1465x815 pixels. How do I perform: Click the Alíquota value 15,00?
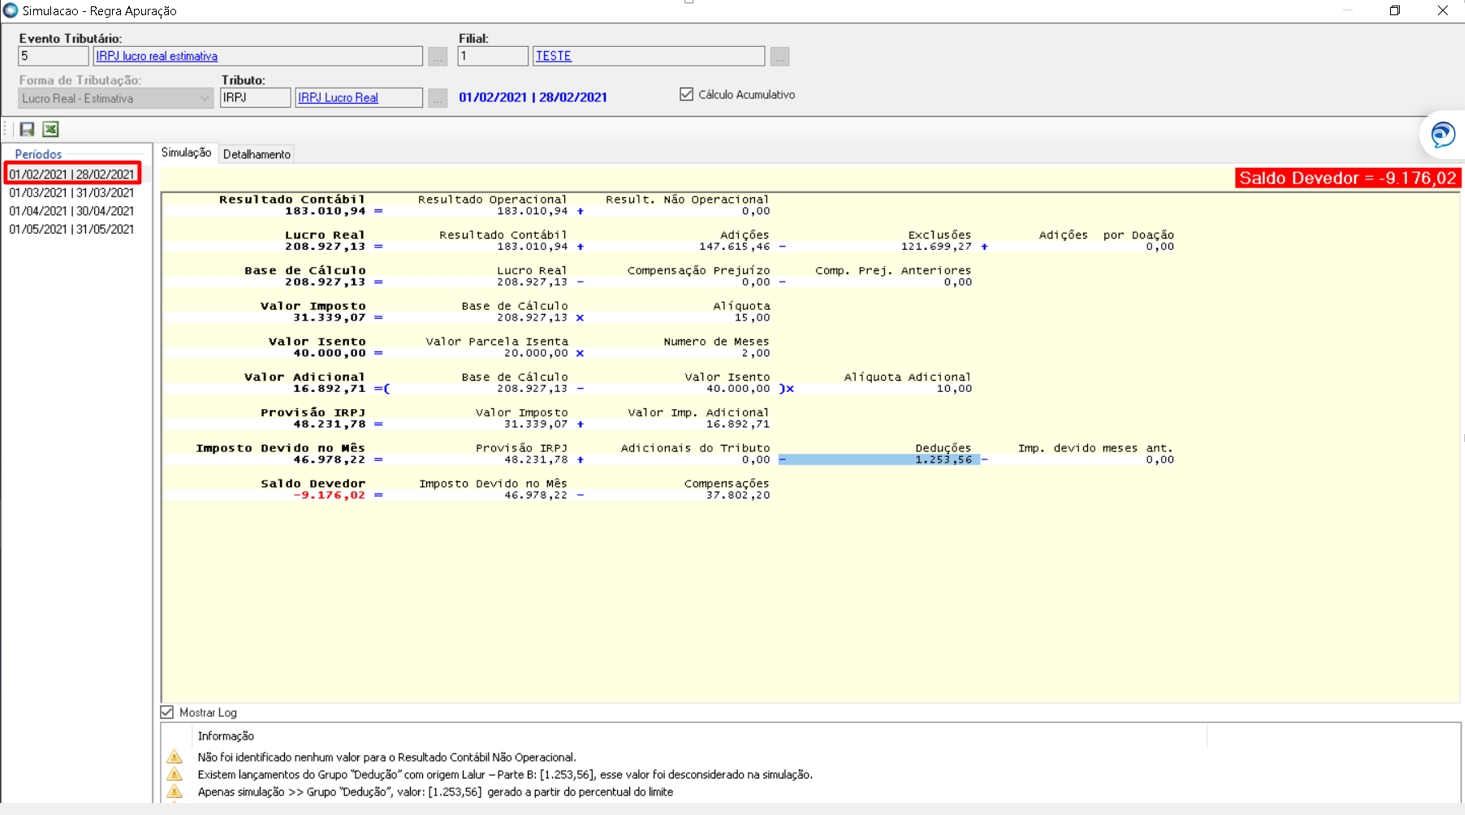[753, 317]
